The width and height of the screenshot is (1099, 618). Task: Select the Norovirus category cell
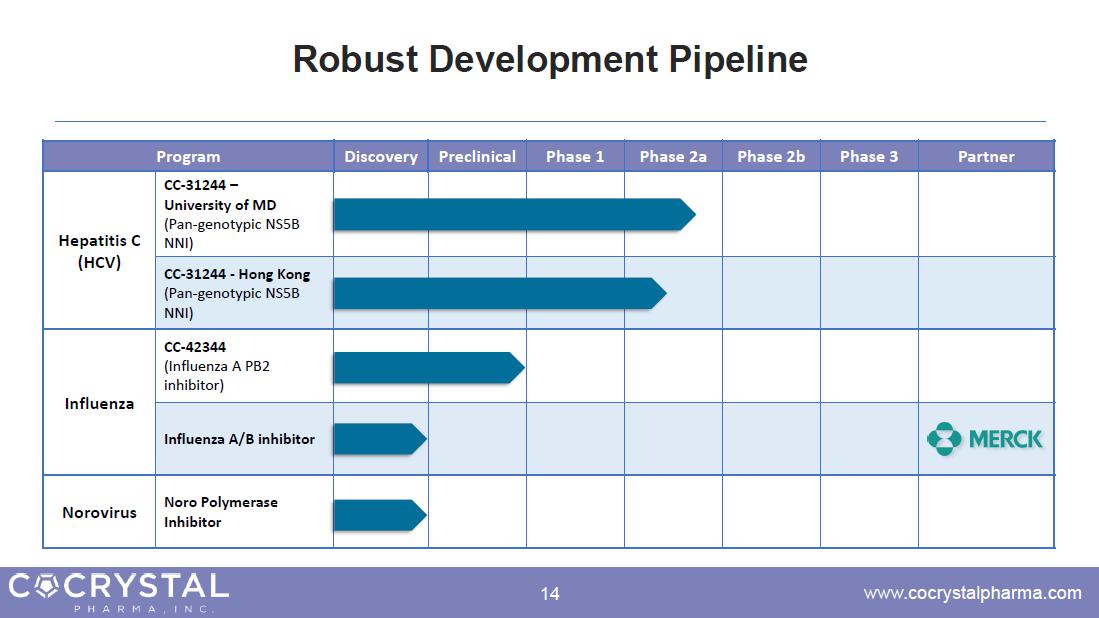point(100,512)
